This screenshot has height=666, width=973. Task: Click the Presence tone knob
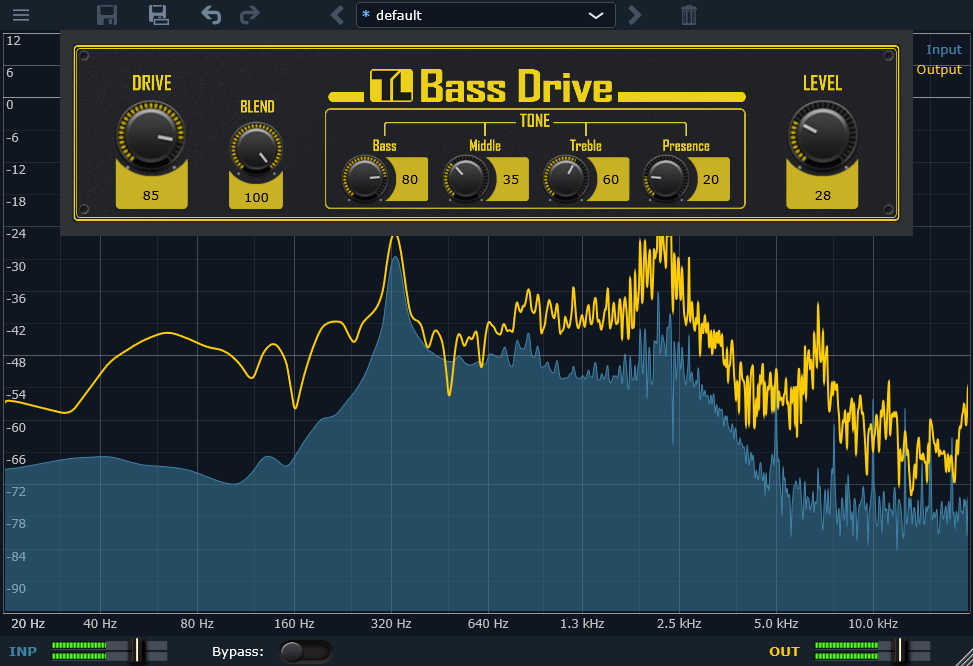pyautogui.click(x=666, y=179)
